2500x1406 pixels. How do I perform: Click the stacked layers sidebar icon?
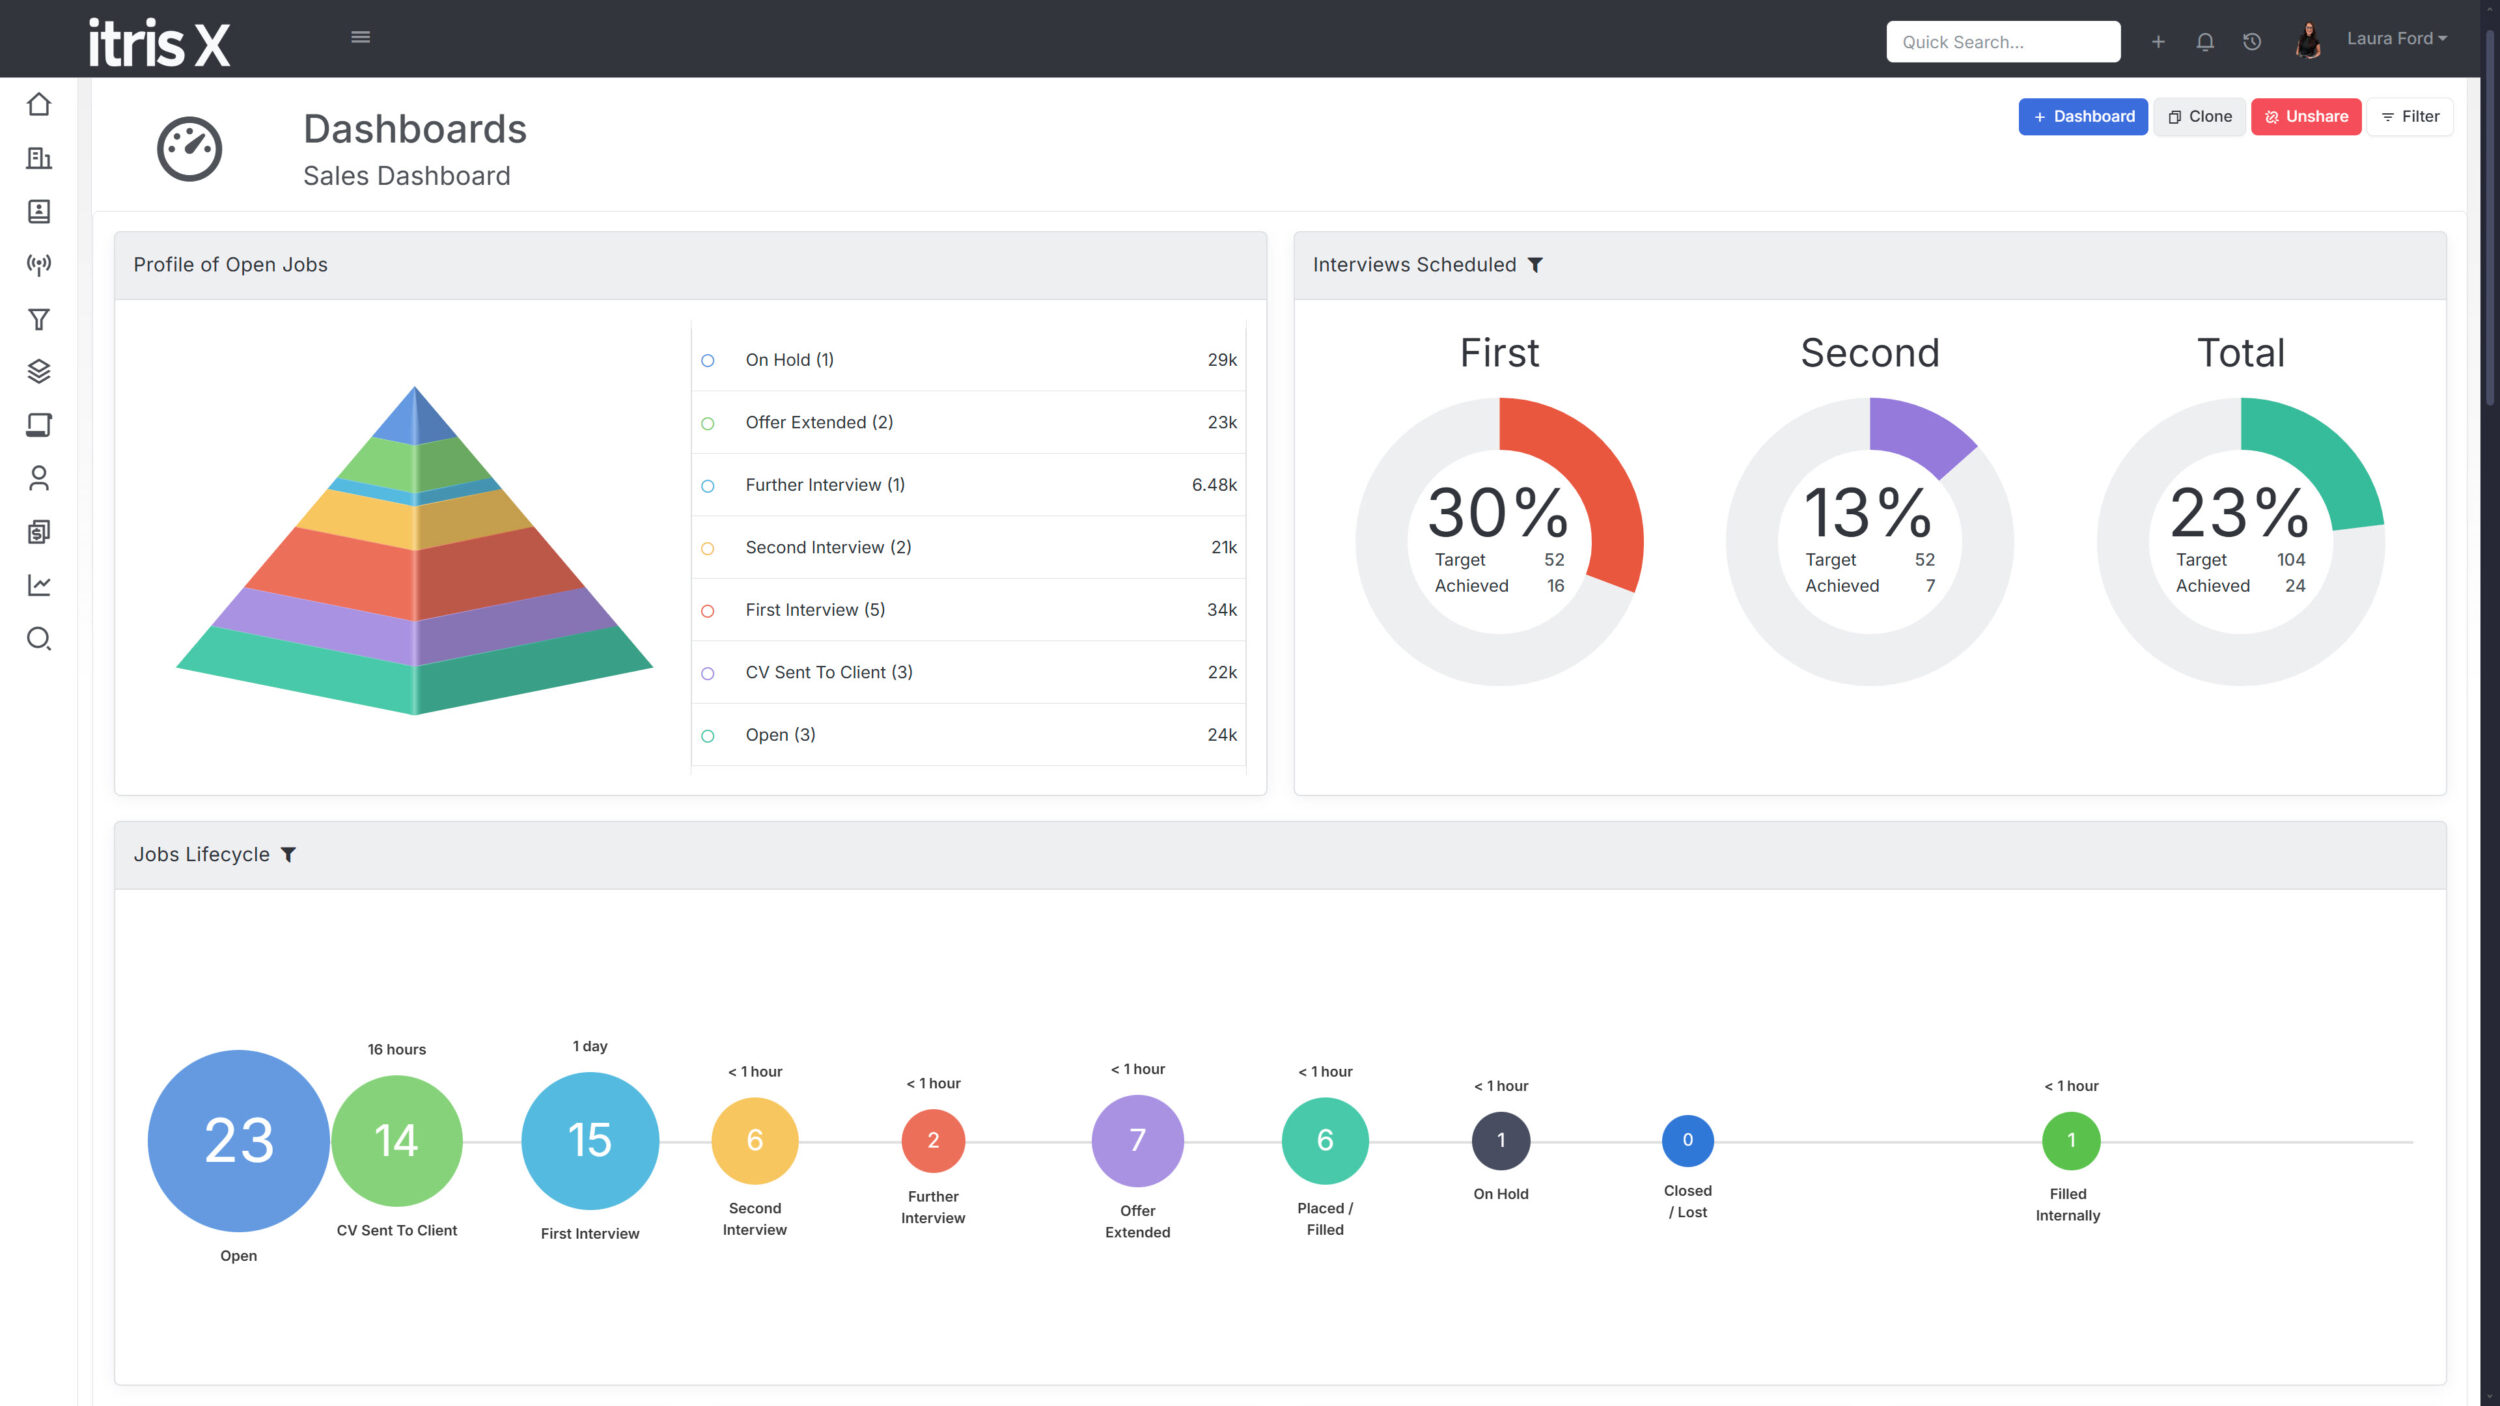pyautogui.click(x=39, y=371)
